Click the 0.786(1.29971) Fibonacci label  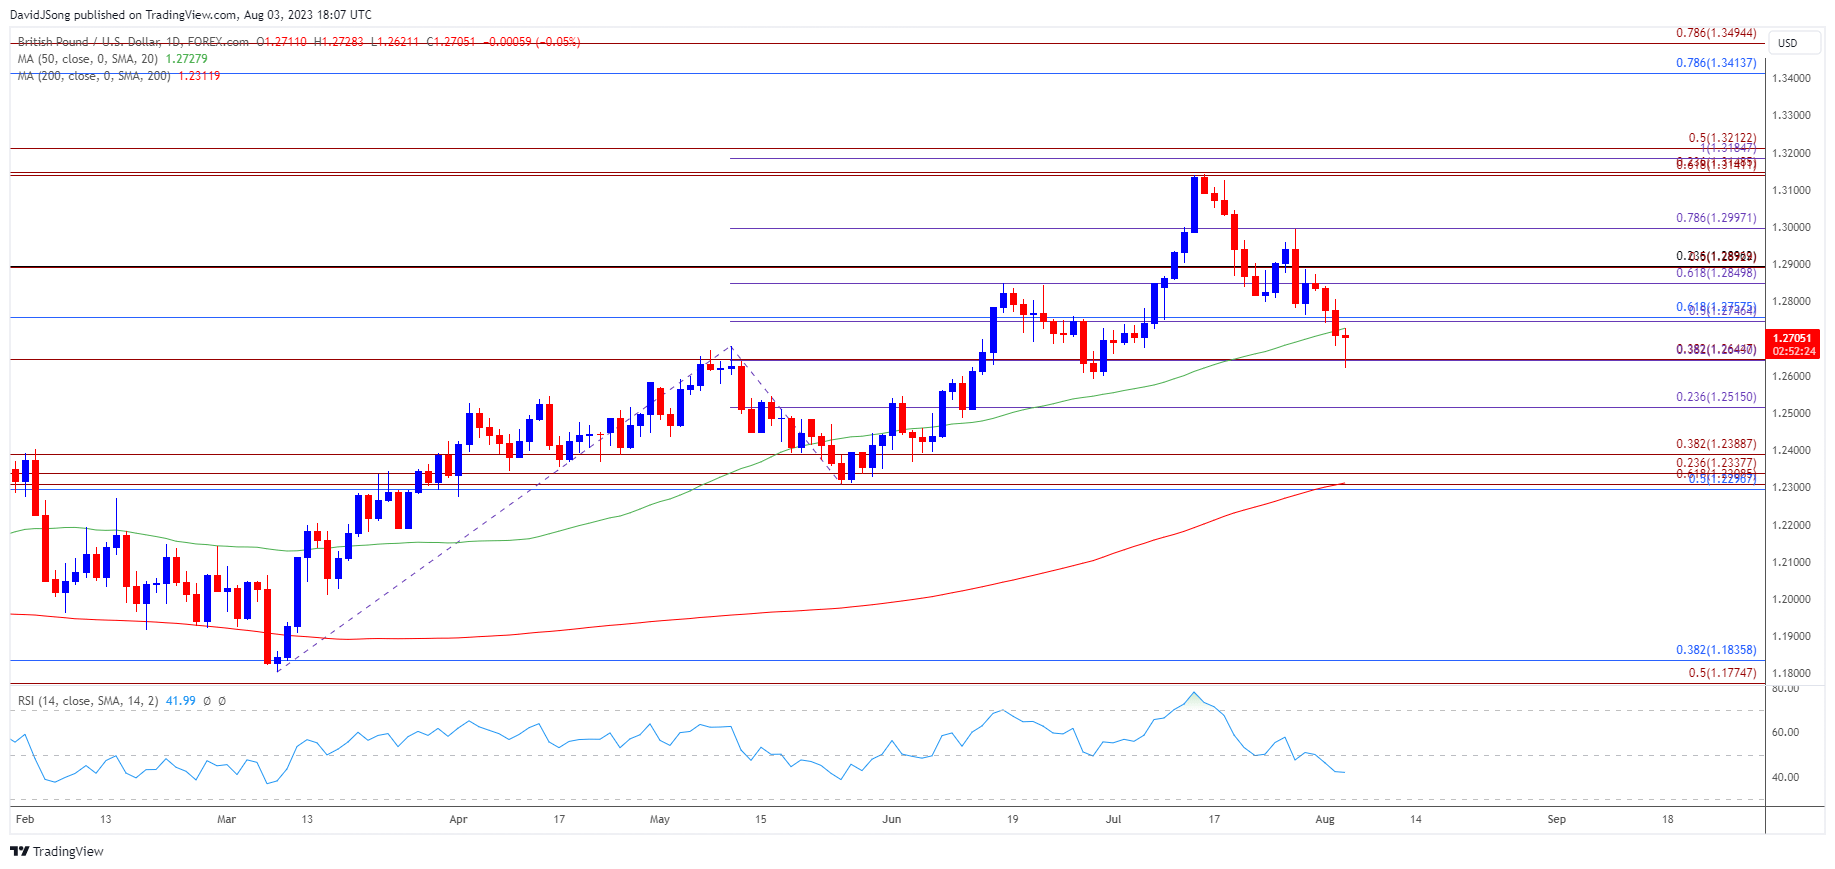tap(1716, 218)
